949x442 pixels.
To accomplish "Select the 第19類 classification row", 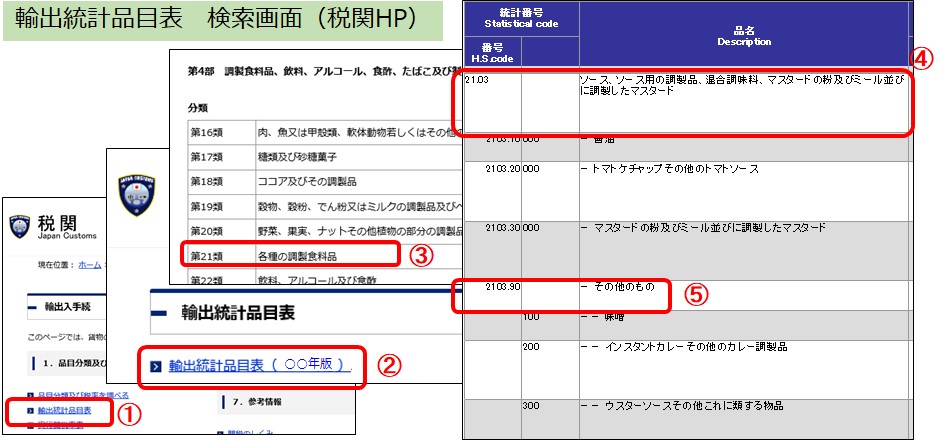I will click(320, 207).
